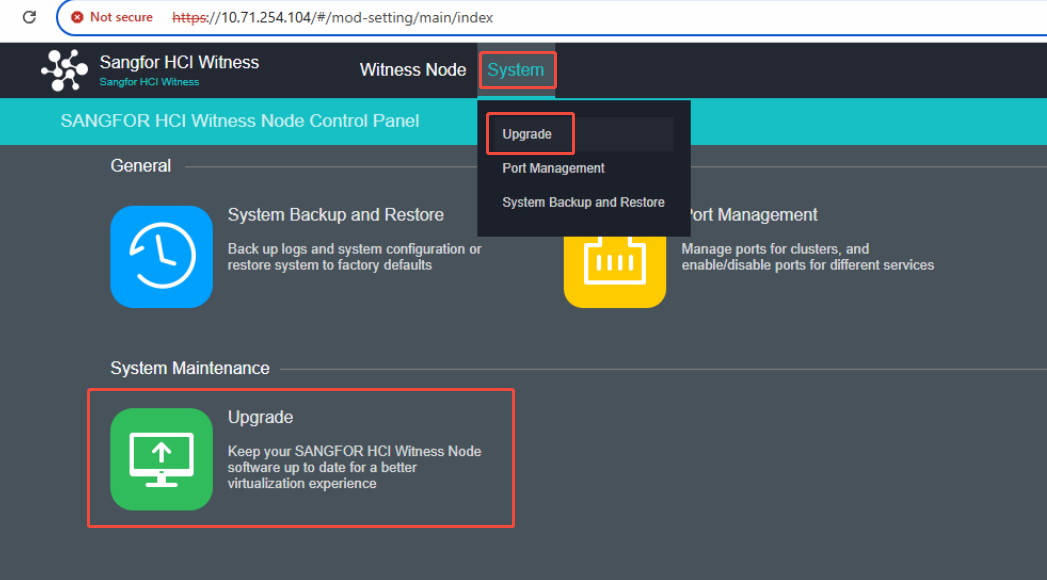
Task: Switch to the Witness Node tab
Action: point(413,70)
